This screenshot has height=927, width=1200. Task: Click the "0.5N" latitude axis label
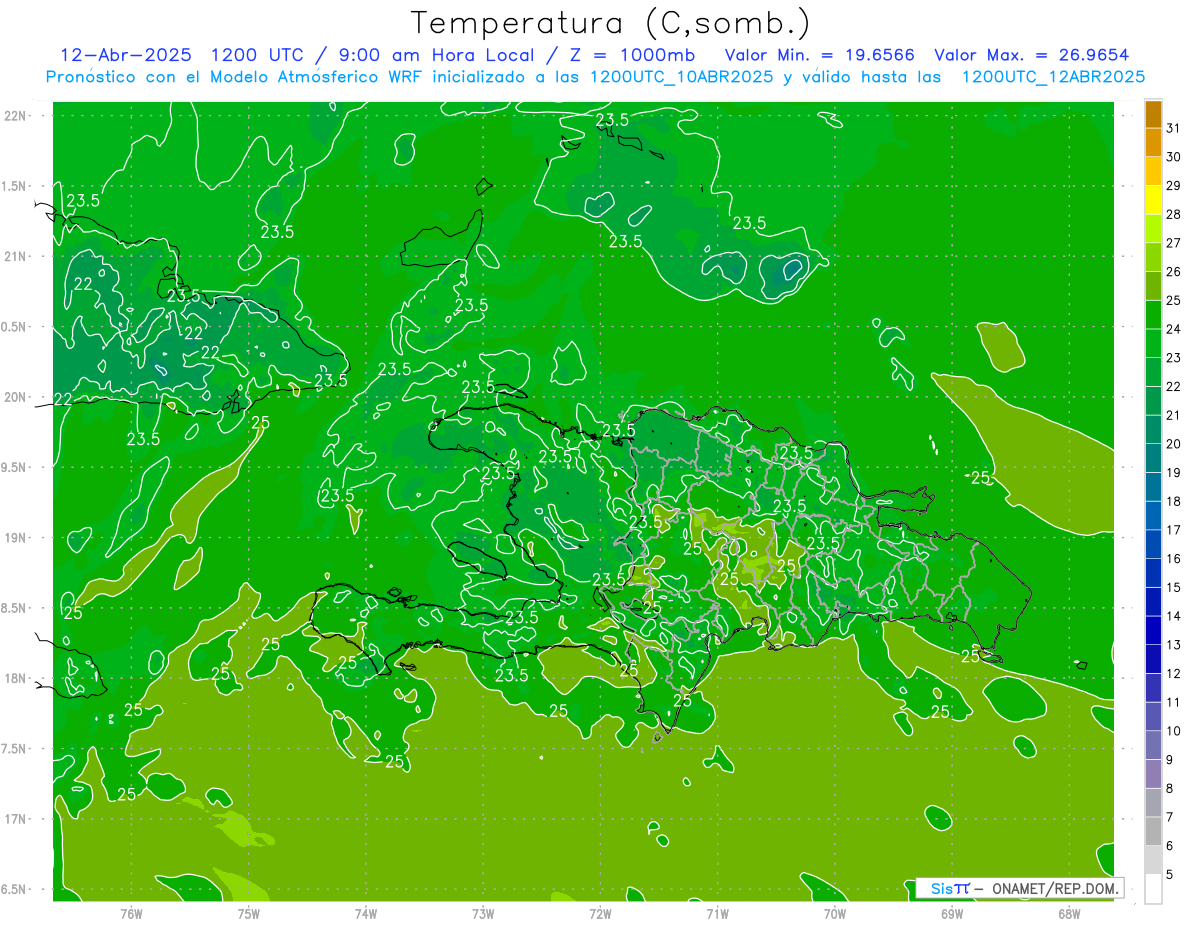point(14,327)
